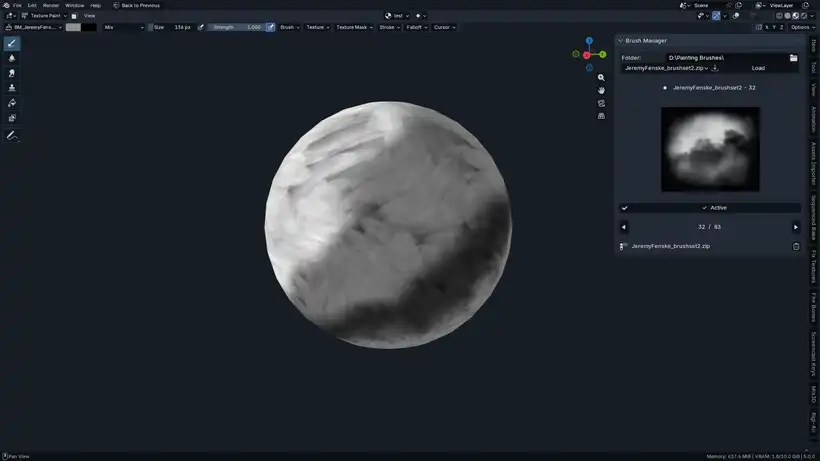Click the brush primary color swatch
Screen dimensions: 820x461
pos(73,27)
